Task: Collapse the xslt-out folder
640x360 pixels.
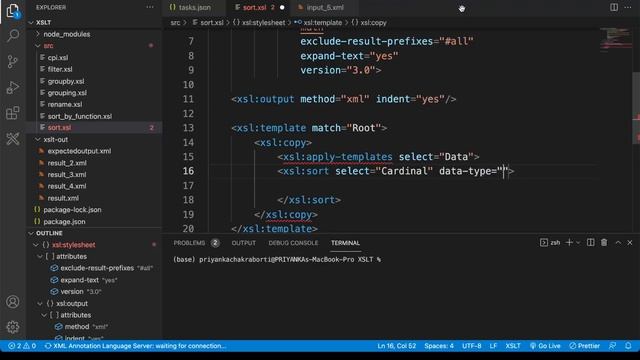Action: [94, 139]
